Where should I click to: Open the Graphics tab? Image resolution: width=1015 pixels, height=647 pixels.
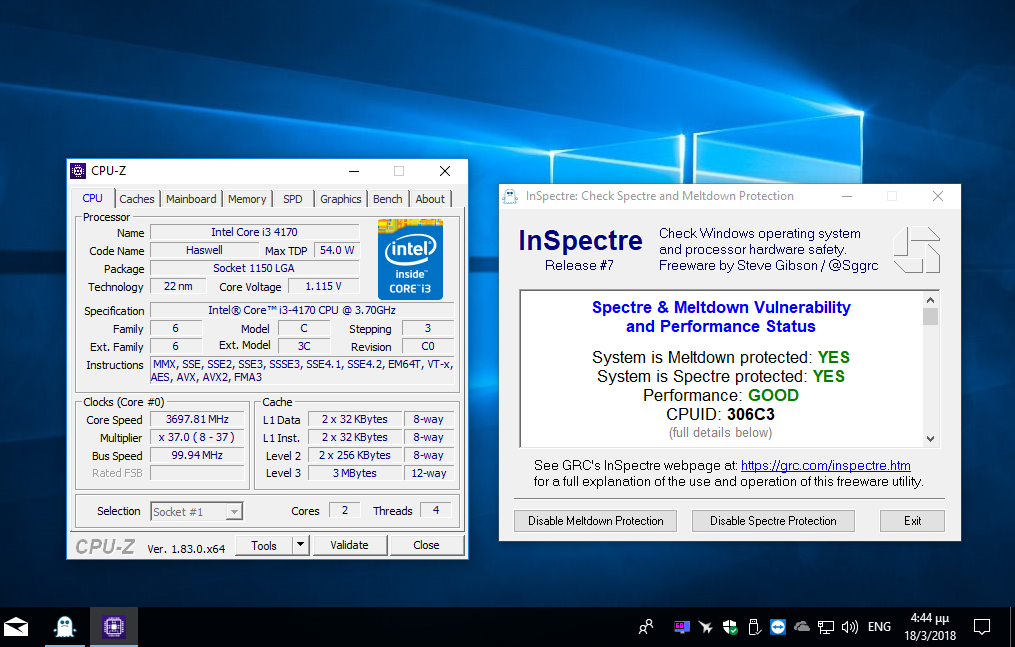340,199
